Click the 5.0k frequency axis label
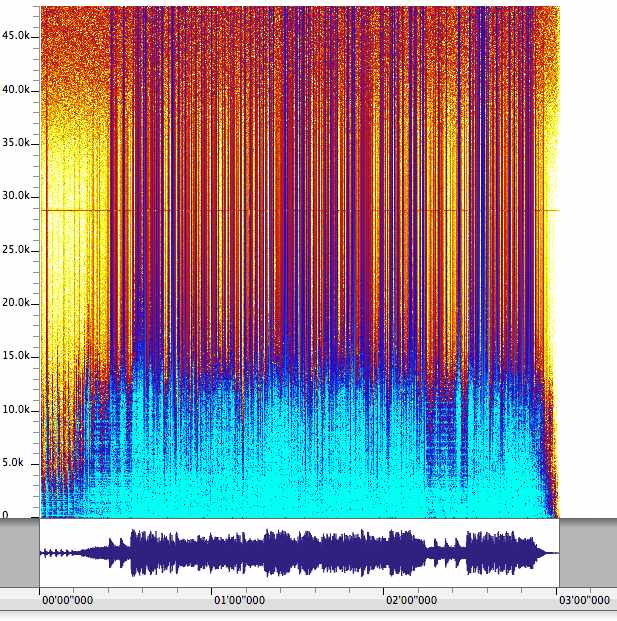The height and width of the screenshot is (621, 617). (x=13, y=462)
